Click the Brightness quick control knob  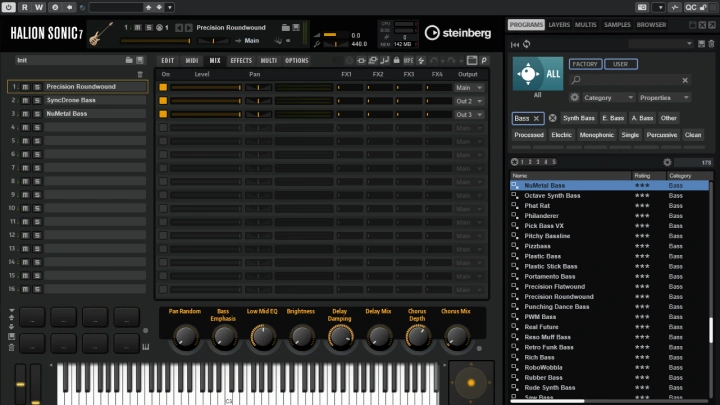pyautogui.click(x=301, y=337)
